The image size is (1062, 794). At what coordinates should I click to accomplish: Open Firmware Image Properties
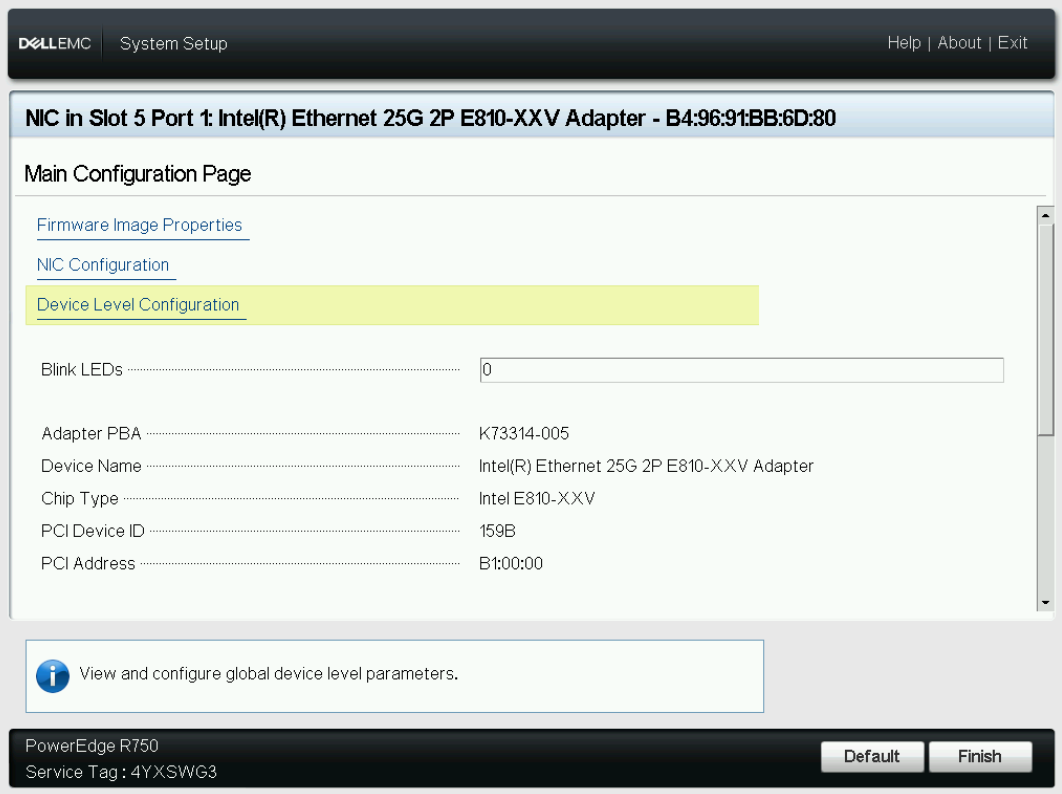tap(139, 225)
